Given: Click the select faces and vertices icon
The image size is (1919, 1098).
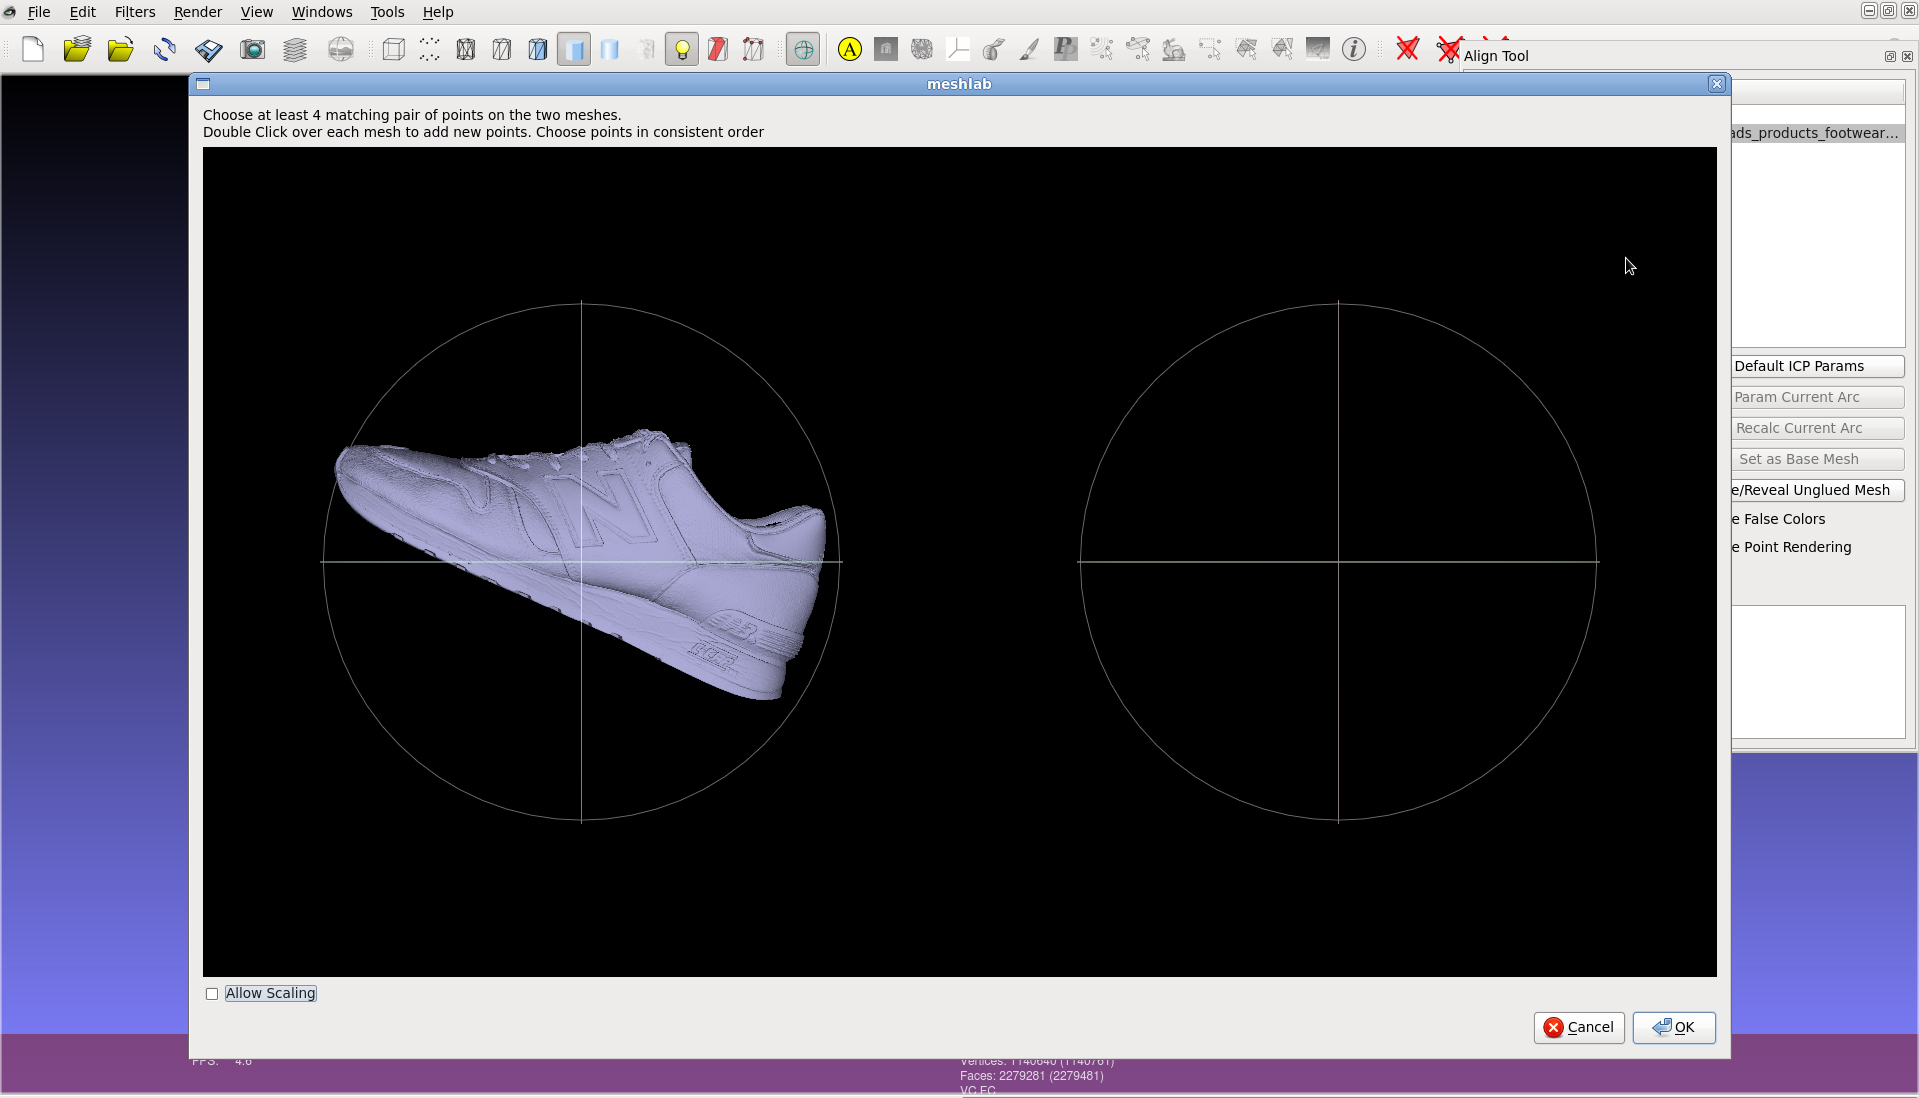Looking at the screenshot, I should pos(1282,49).
